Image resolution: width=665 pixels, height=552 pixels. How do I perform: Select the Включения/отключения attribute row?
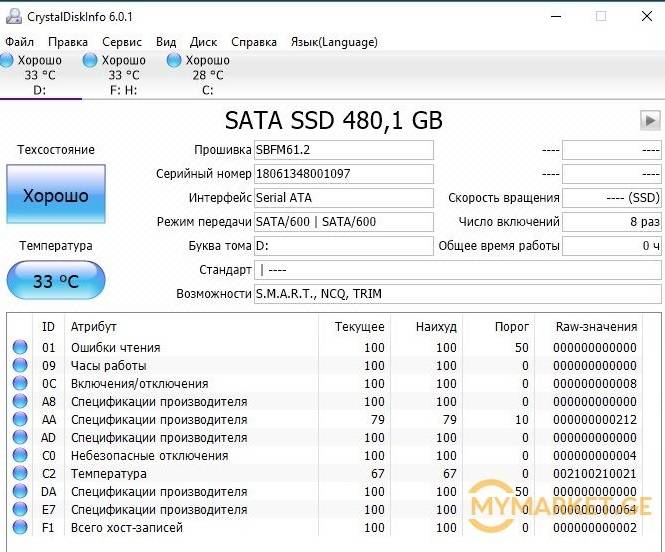[325, 384]
